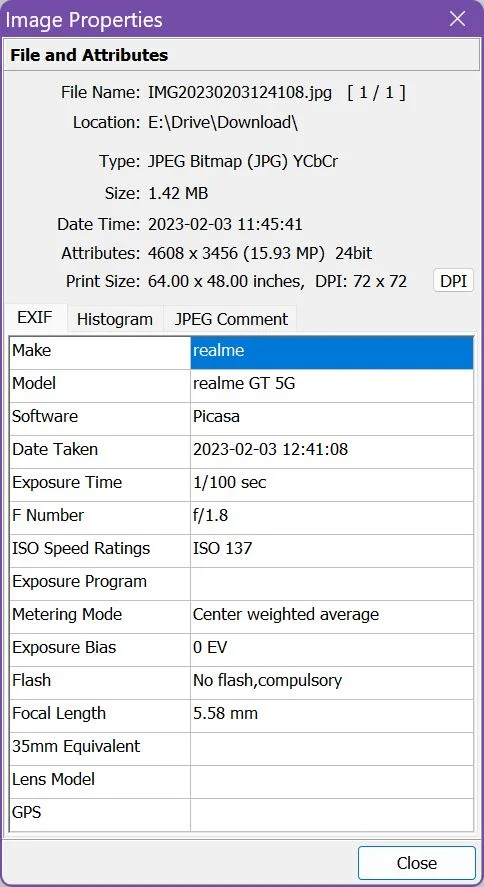Select the Date Taken row
Viewport: 484px width, 887px height.
point(241,451)
